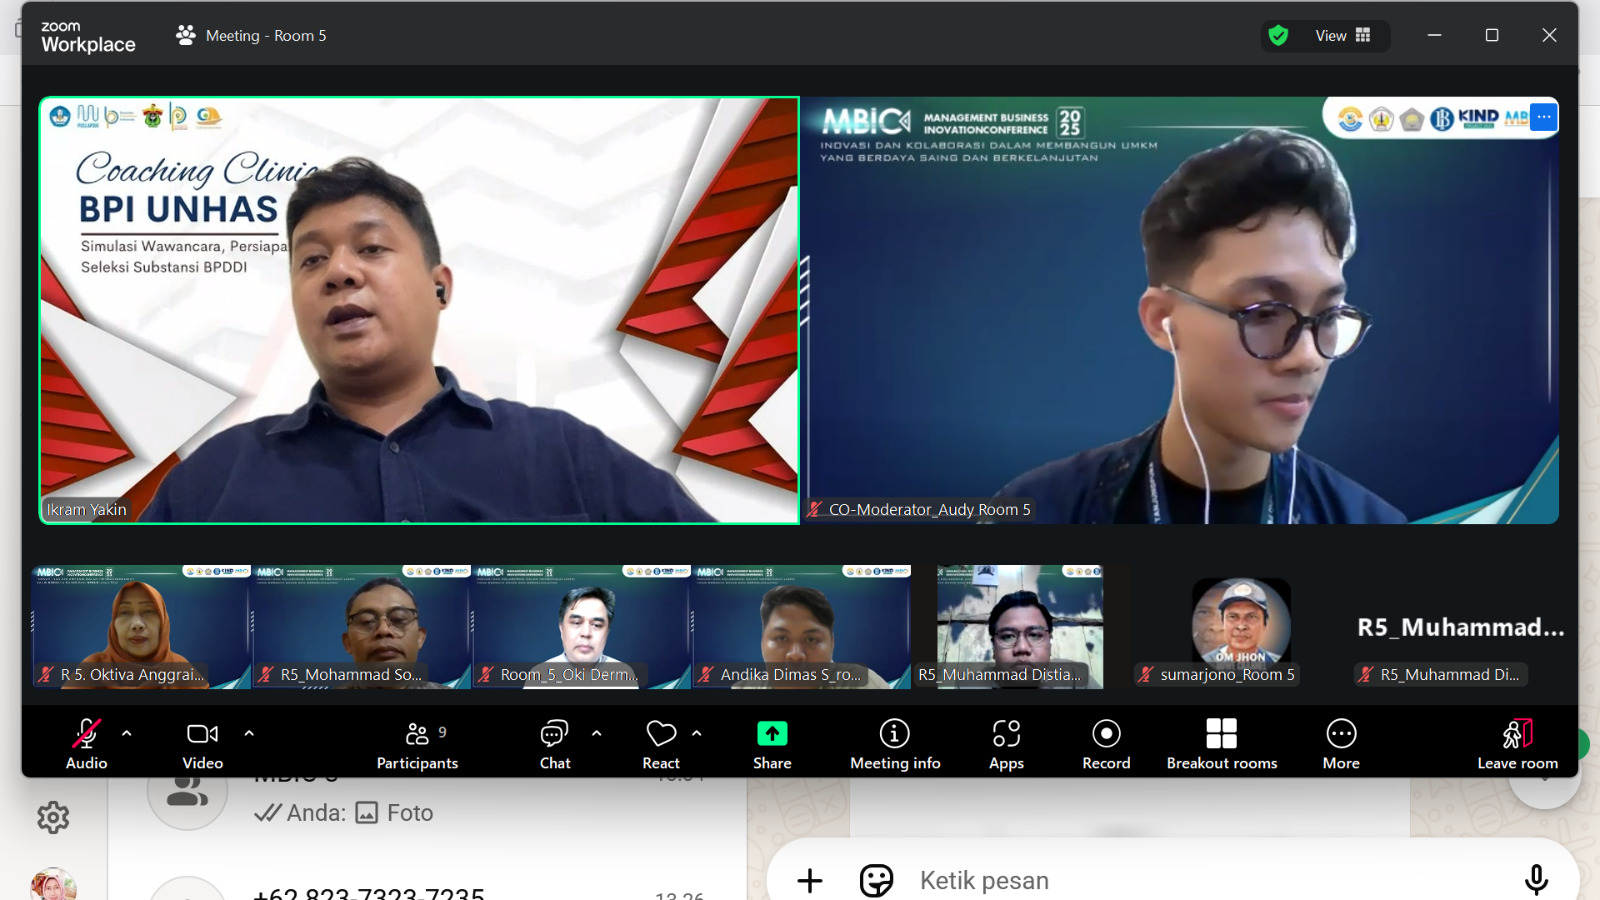Open the Participants panel
The height and width of the screenshot is (900, 1600).
417,743
